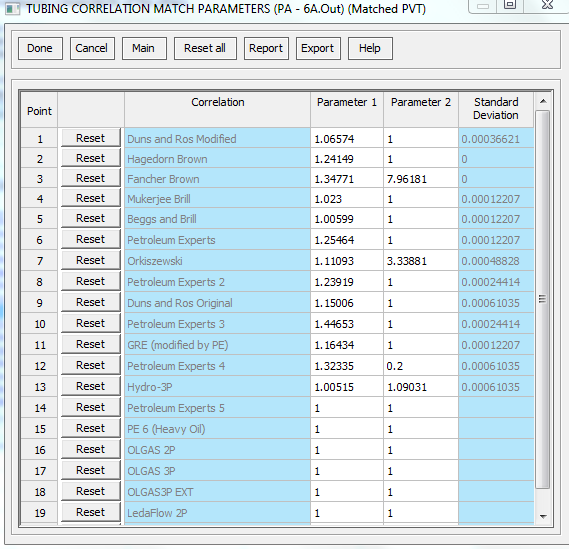
Task: Edit Parameter 1 value 1.00599
Action: pos(347,219)
